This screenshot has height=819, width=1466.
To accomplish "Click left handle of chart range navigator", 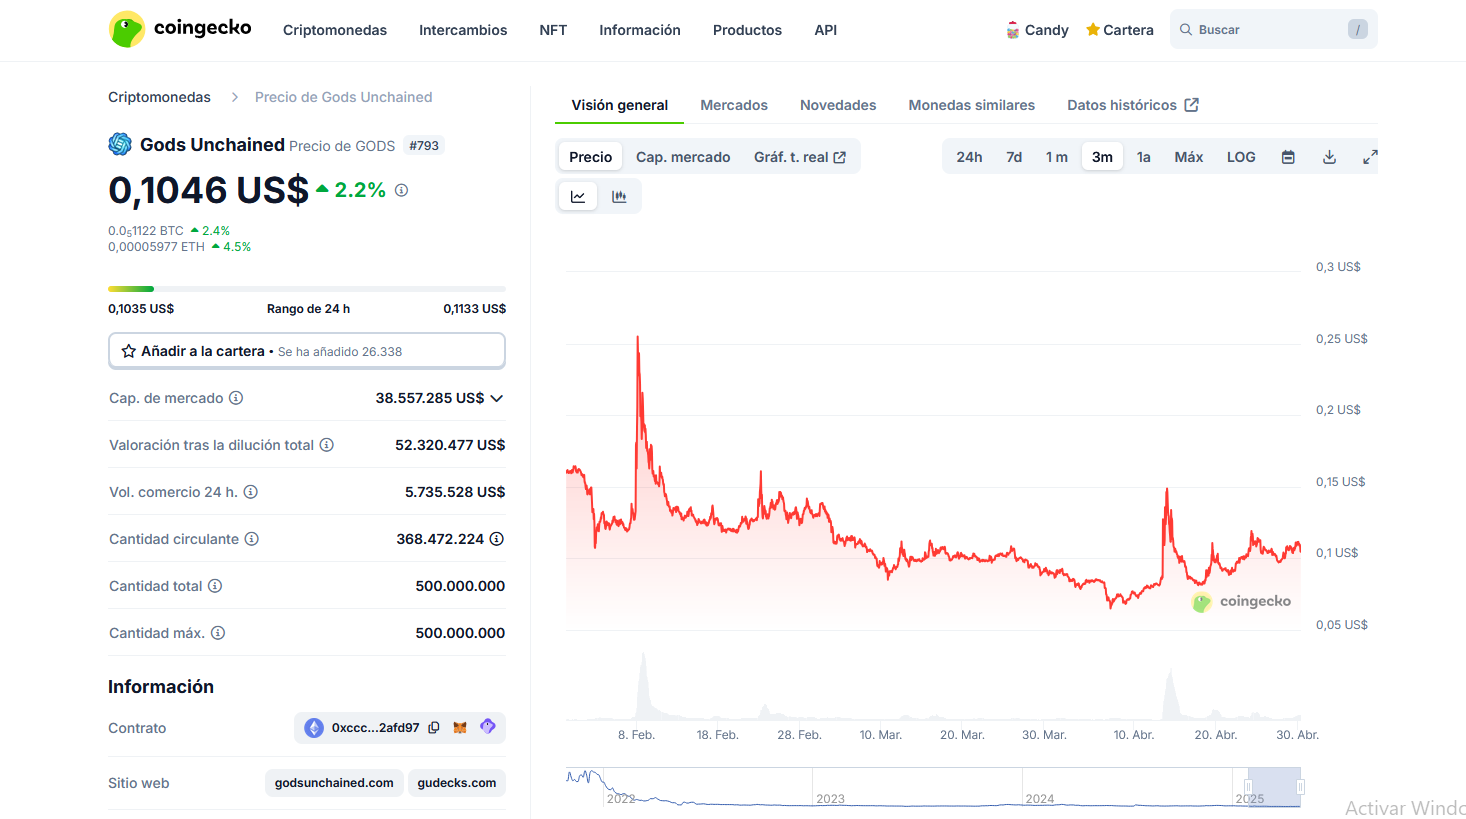I will [1248, 787].
